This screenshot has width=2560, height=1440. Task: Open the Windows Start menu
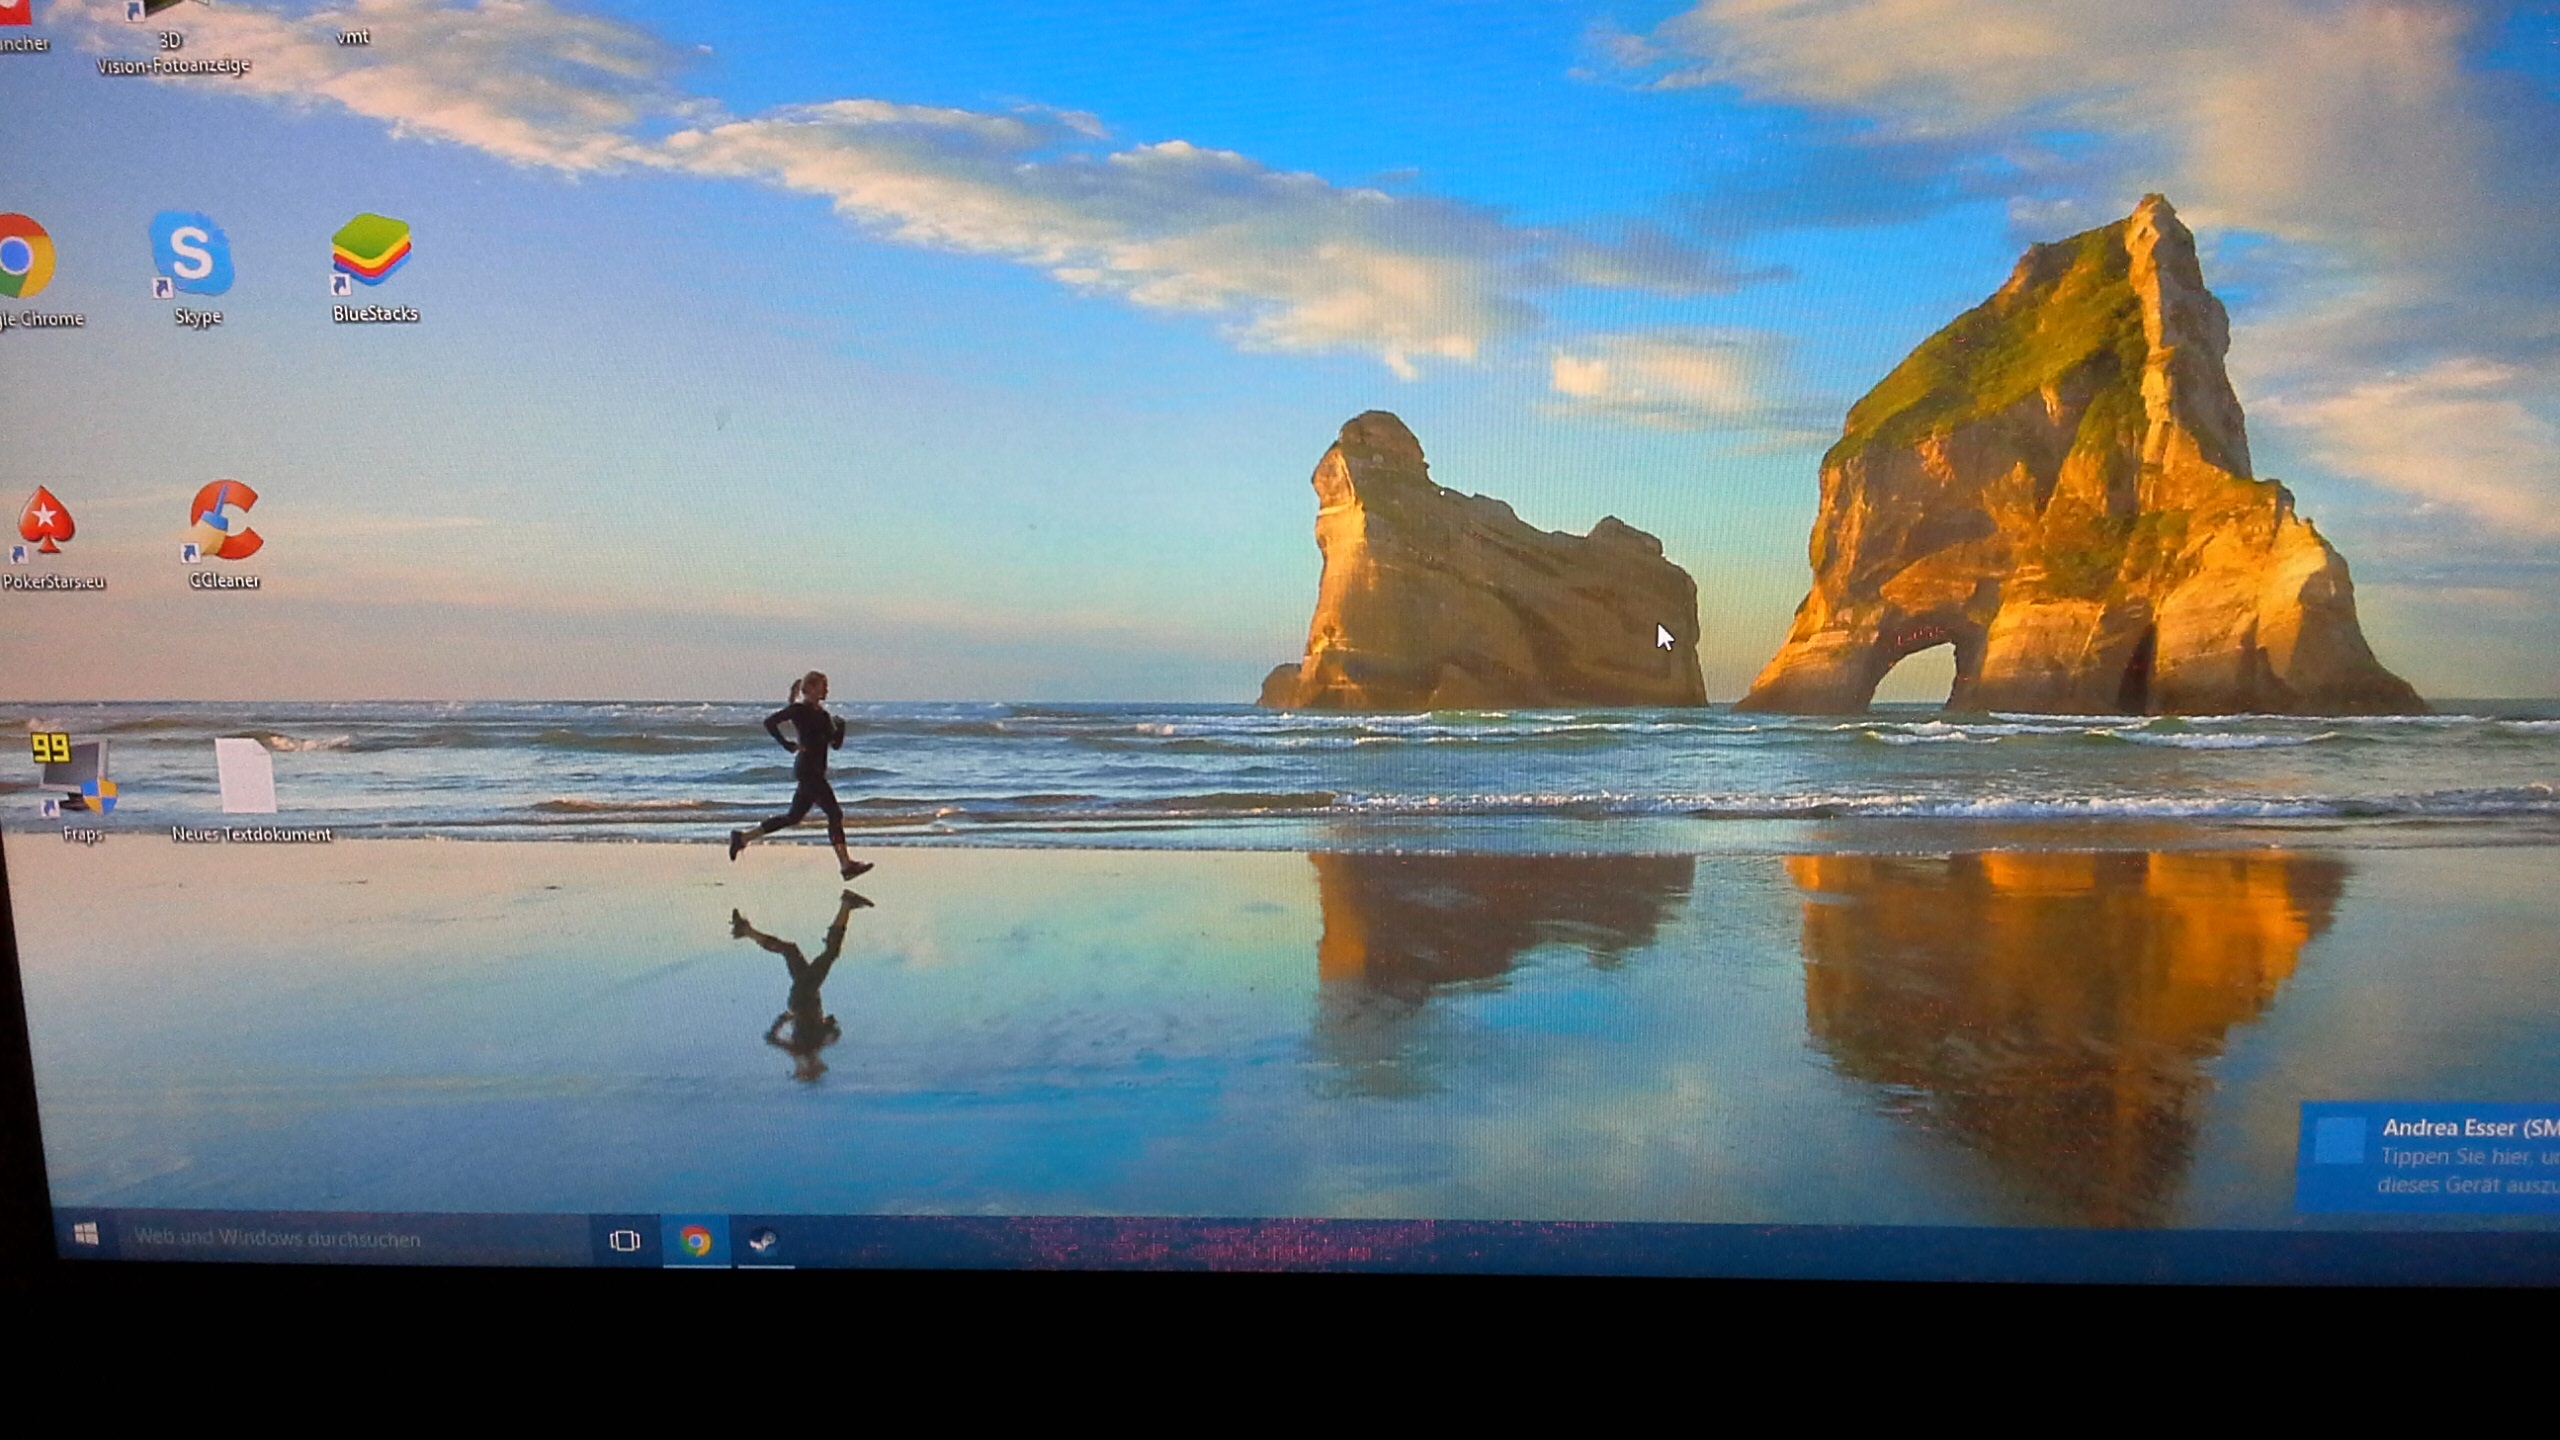point(87,1234)
